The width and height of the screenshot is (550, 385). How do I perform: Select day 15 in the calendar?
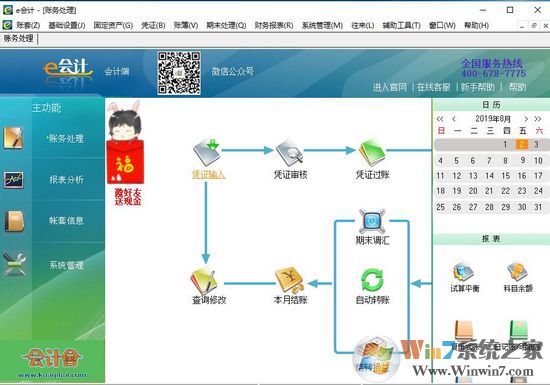coord(505,176)
